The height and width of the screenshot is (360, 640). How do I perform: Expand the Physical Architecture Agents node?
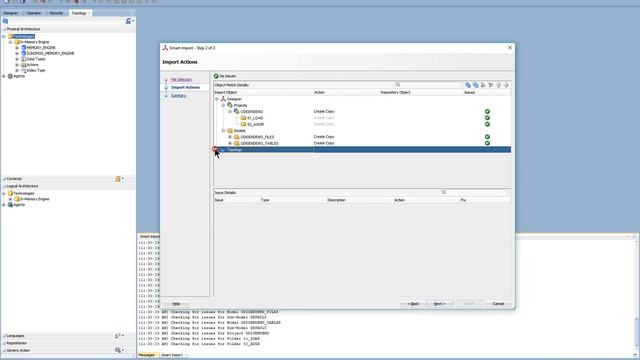coord(4,76)
